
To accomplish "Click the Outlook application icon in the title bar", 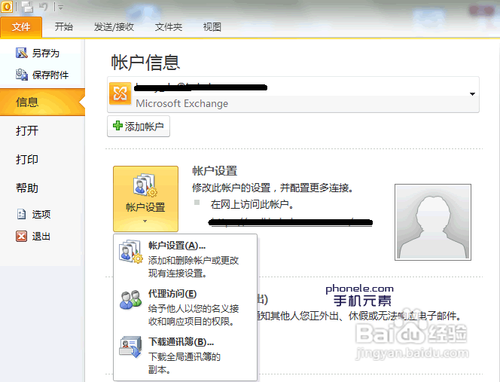I will click(x=6, y=7).
